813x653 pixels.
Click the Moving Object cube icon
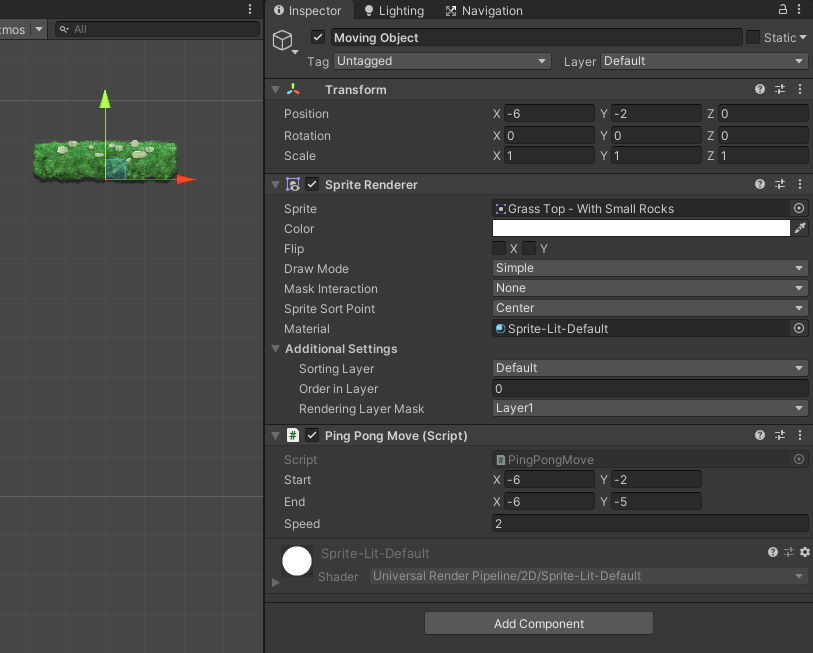[283, 40]
